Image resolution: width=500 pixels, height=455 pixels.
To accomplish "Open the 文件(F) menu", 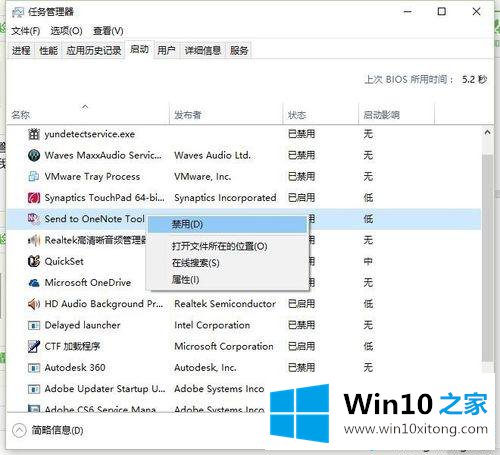I will [x=26, y=31].
